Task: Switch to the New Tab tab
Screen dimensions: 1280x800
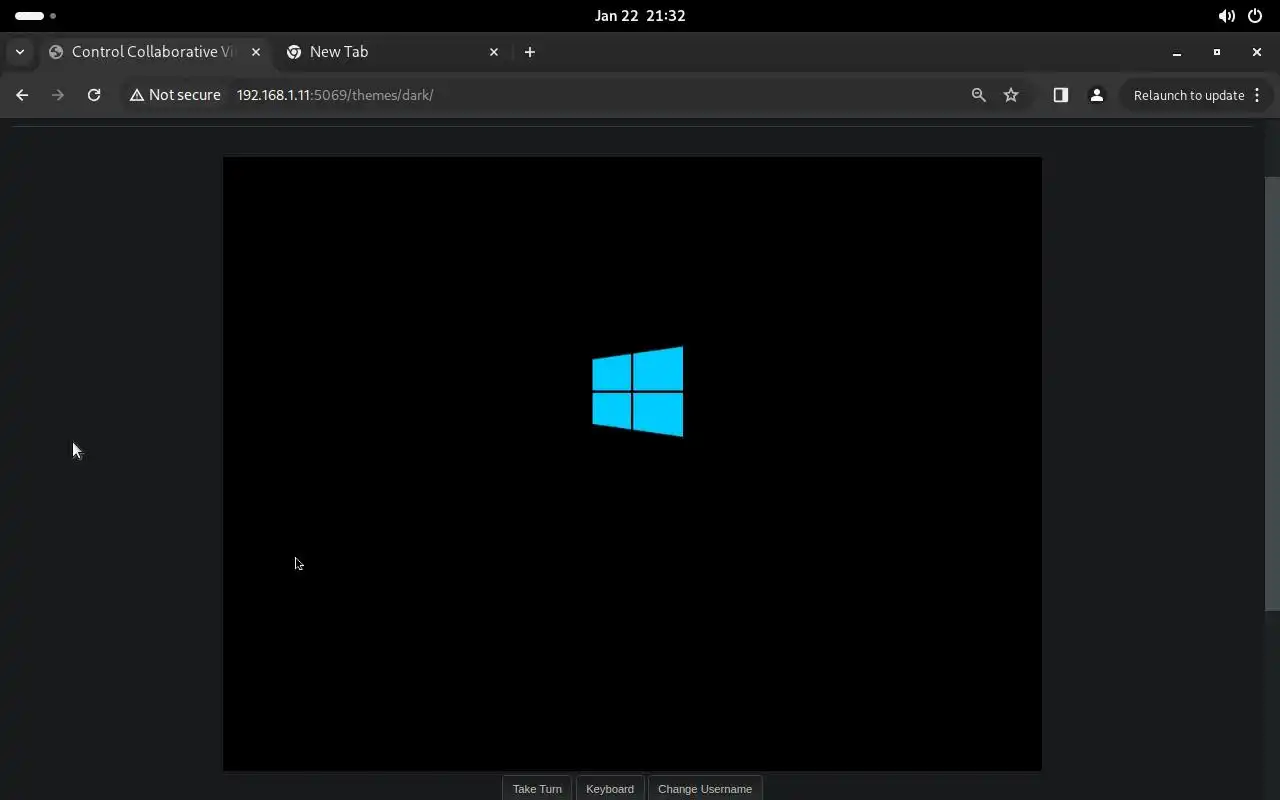Action: pos(390,52)
